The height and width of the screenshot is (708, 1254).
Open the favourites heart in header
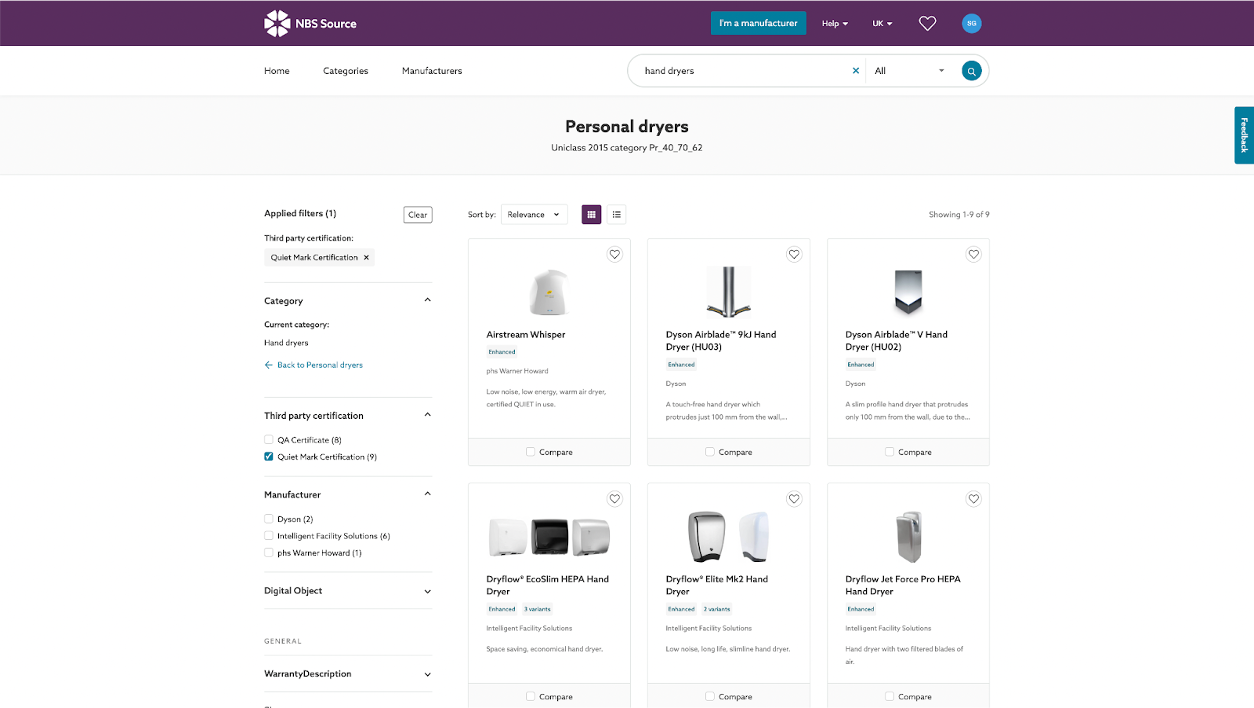tap(927, 23)
